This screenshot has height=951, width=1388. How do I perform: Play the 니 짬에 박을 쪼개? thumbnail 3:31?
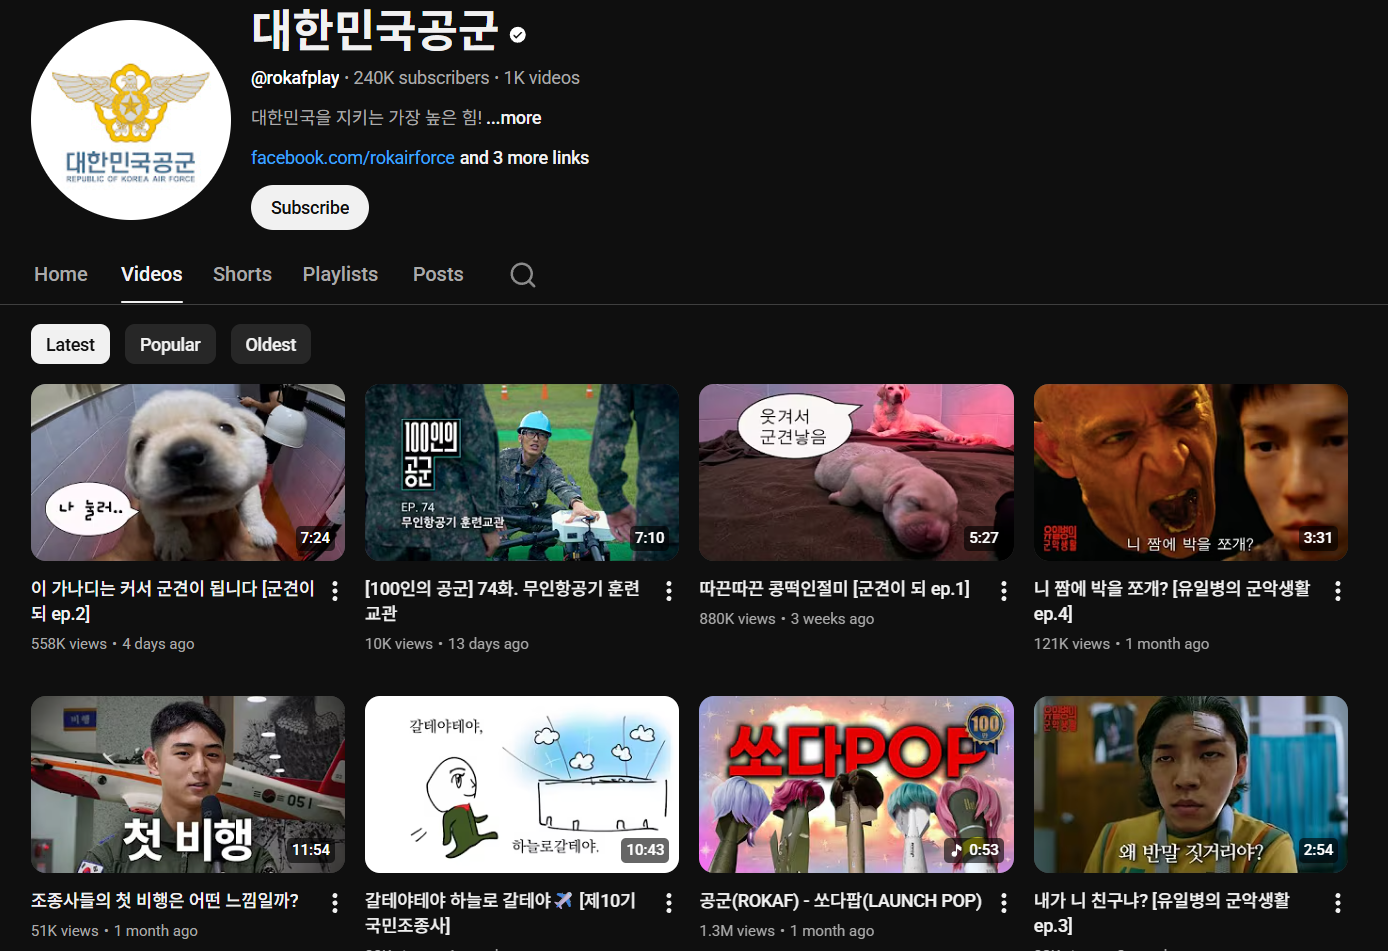1191,473
